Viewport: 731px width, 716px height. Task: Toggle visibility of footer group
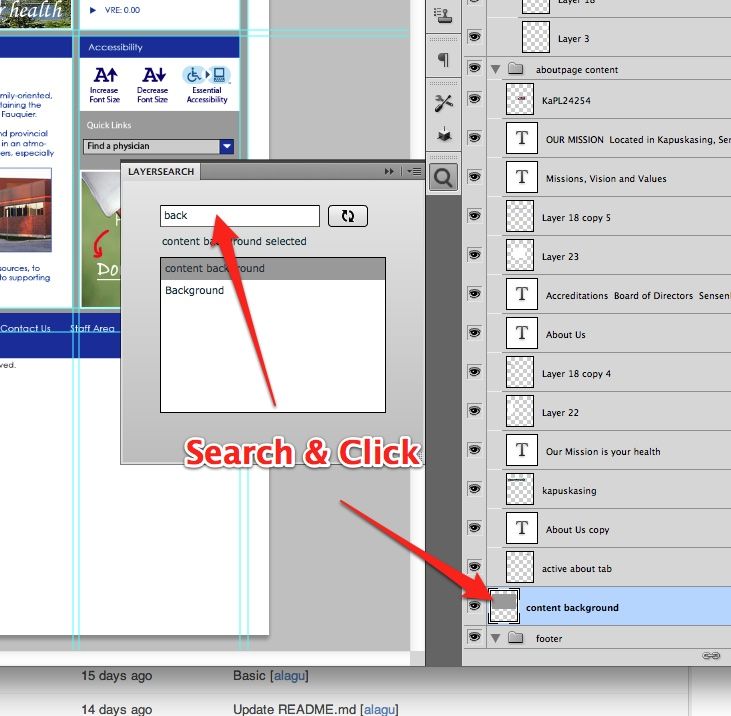[x=474, y=637]
